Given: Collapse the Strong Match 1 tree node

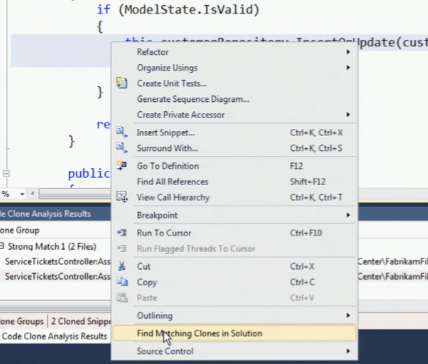Looking at the screenshot, I should (x=2, y=246).
